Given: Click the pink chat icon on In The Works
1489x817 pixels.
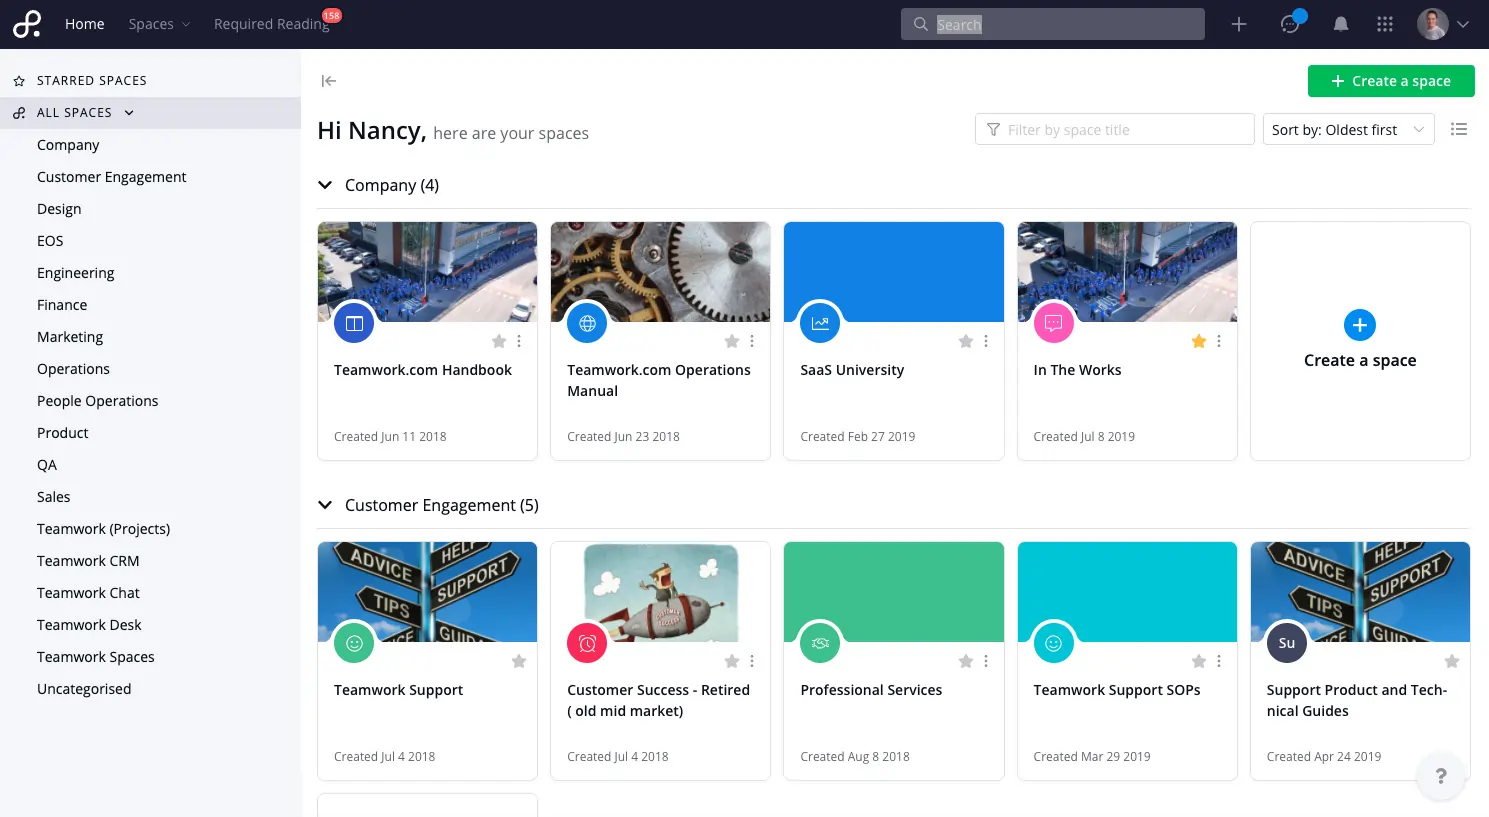Looking at the screenshot, I should pos(1053,323).
